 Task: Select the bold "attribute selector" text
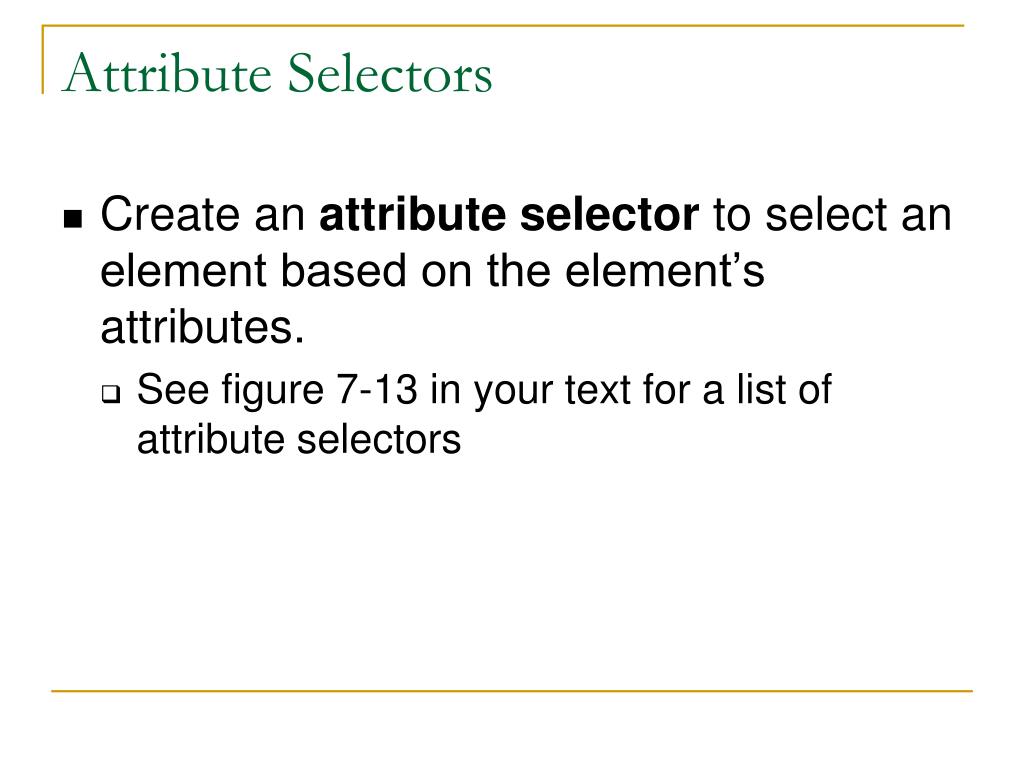[509, 215]
